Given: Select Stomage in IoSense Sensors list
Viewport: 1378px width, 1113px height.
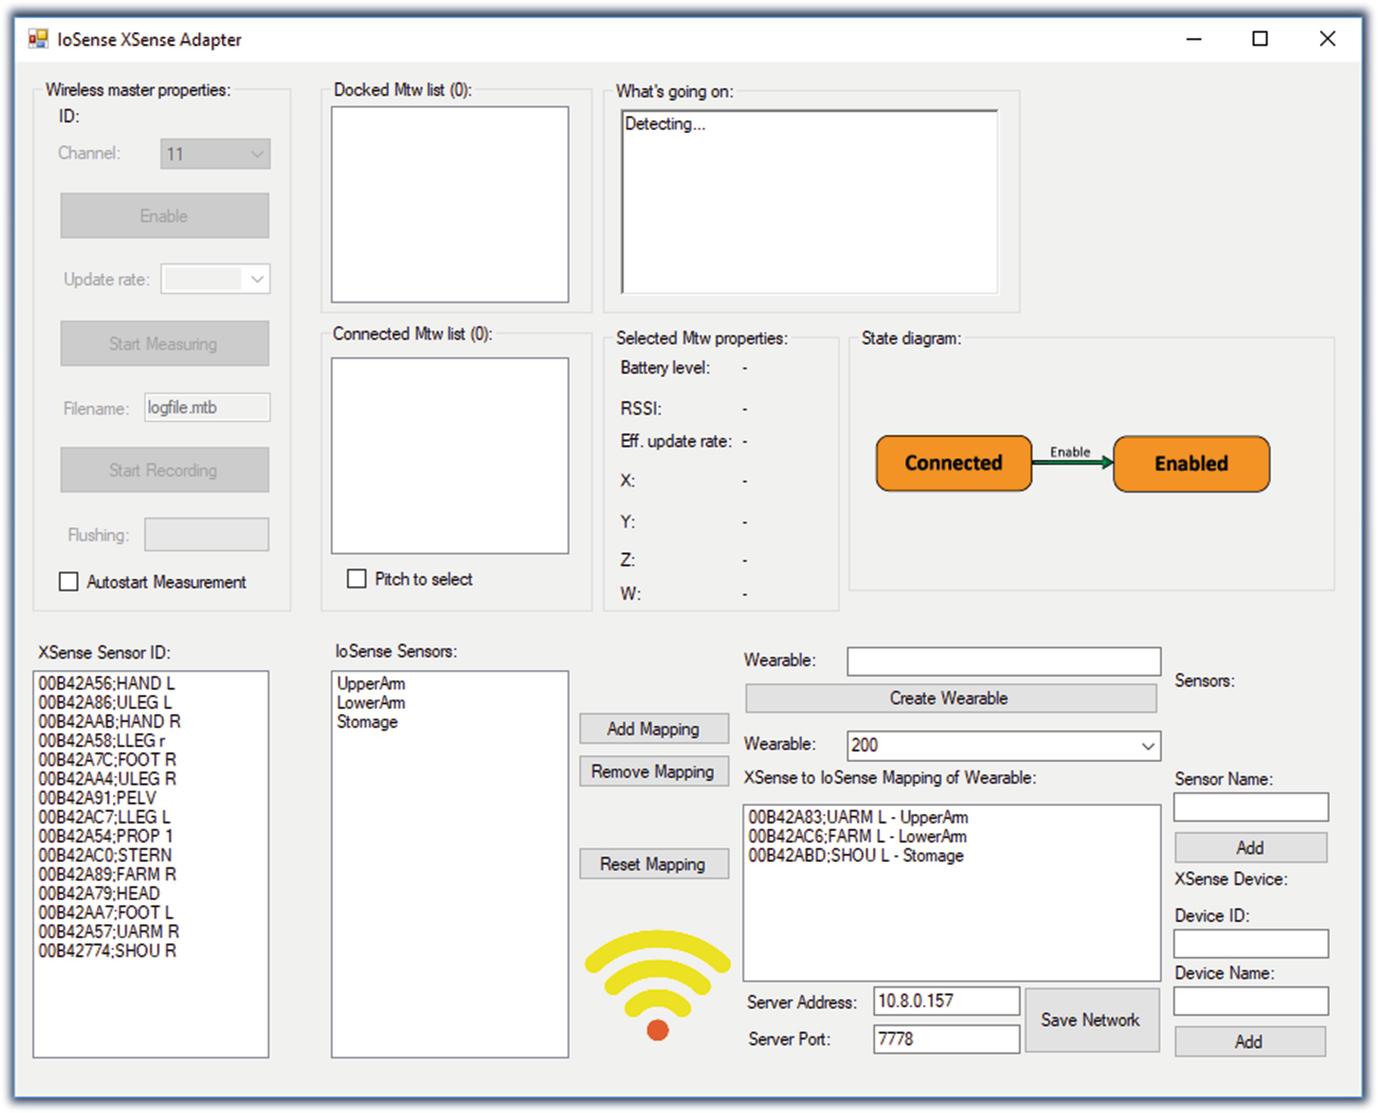Looking at the screenshot, I should 367,721.
